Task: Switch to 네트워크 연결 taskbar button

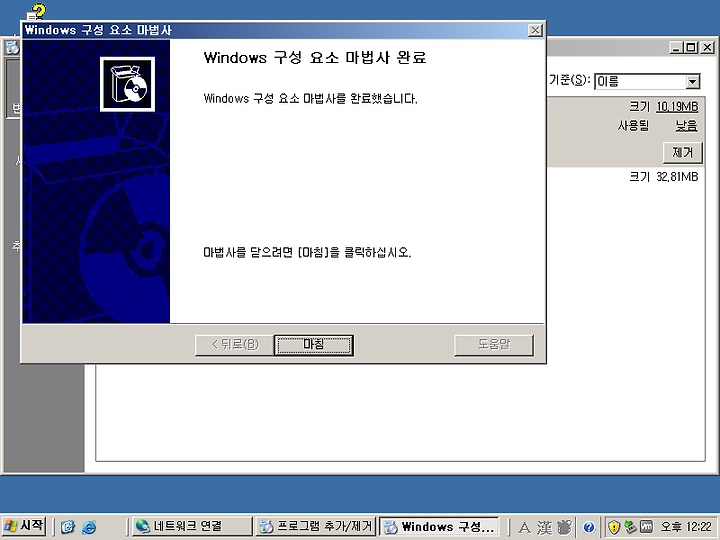Action: click(x=192, y=526)
